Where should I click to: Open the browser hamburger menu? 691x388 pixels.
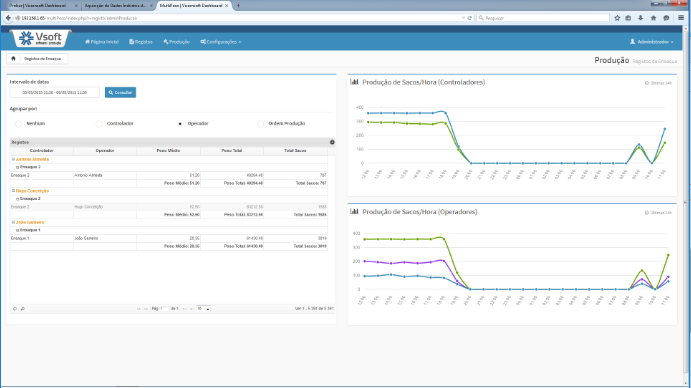(681, 18)
